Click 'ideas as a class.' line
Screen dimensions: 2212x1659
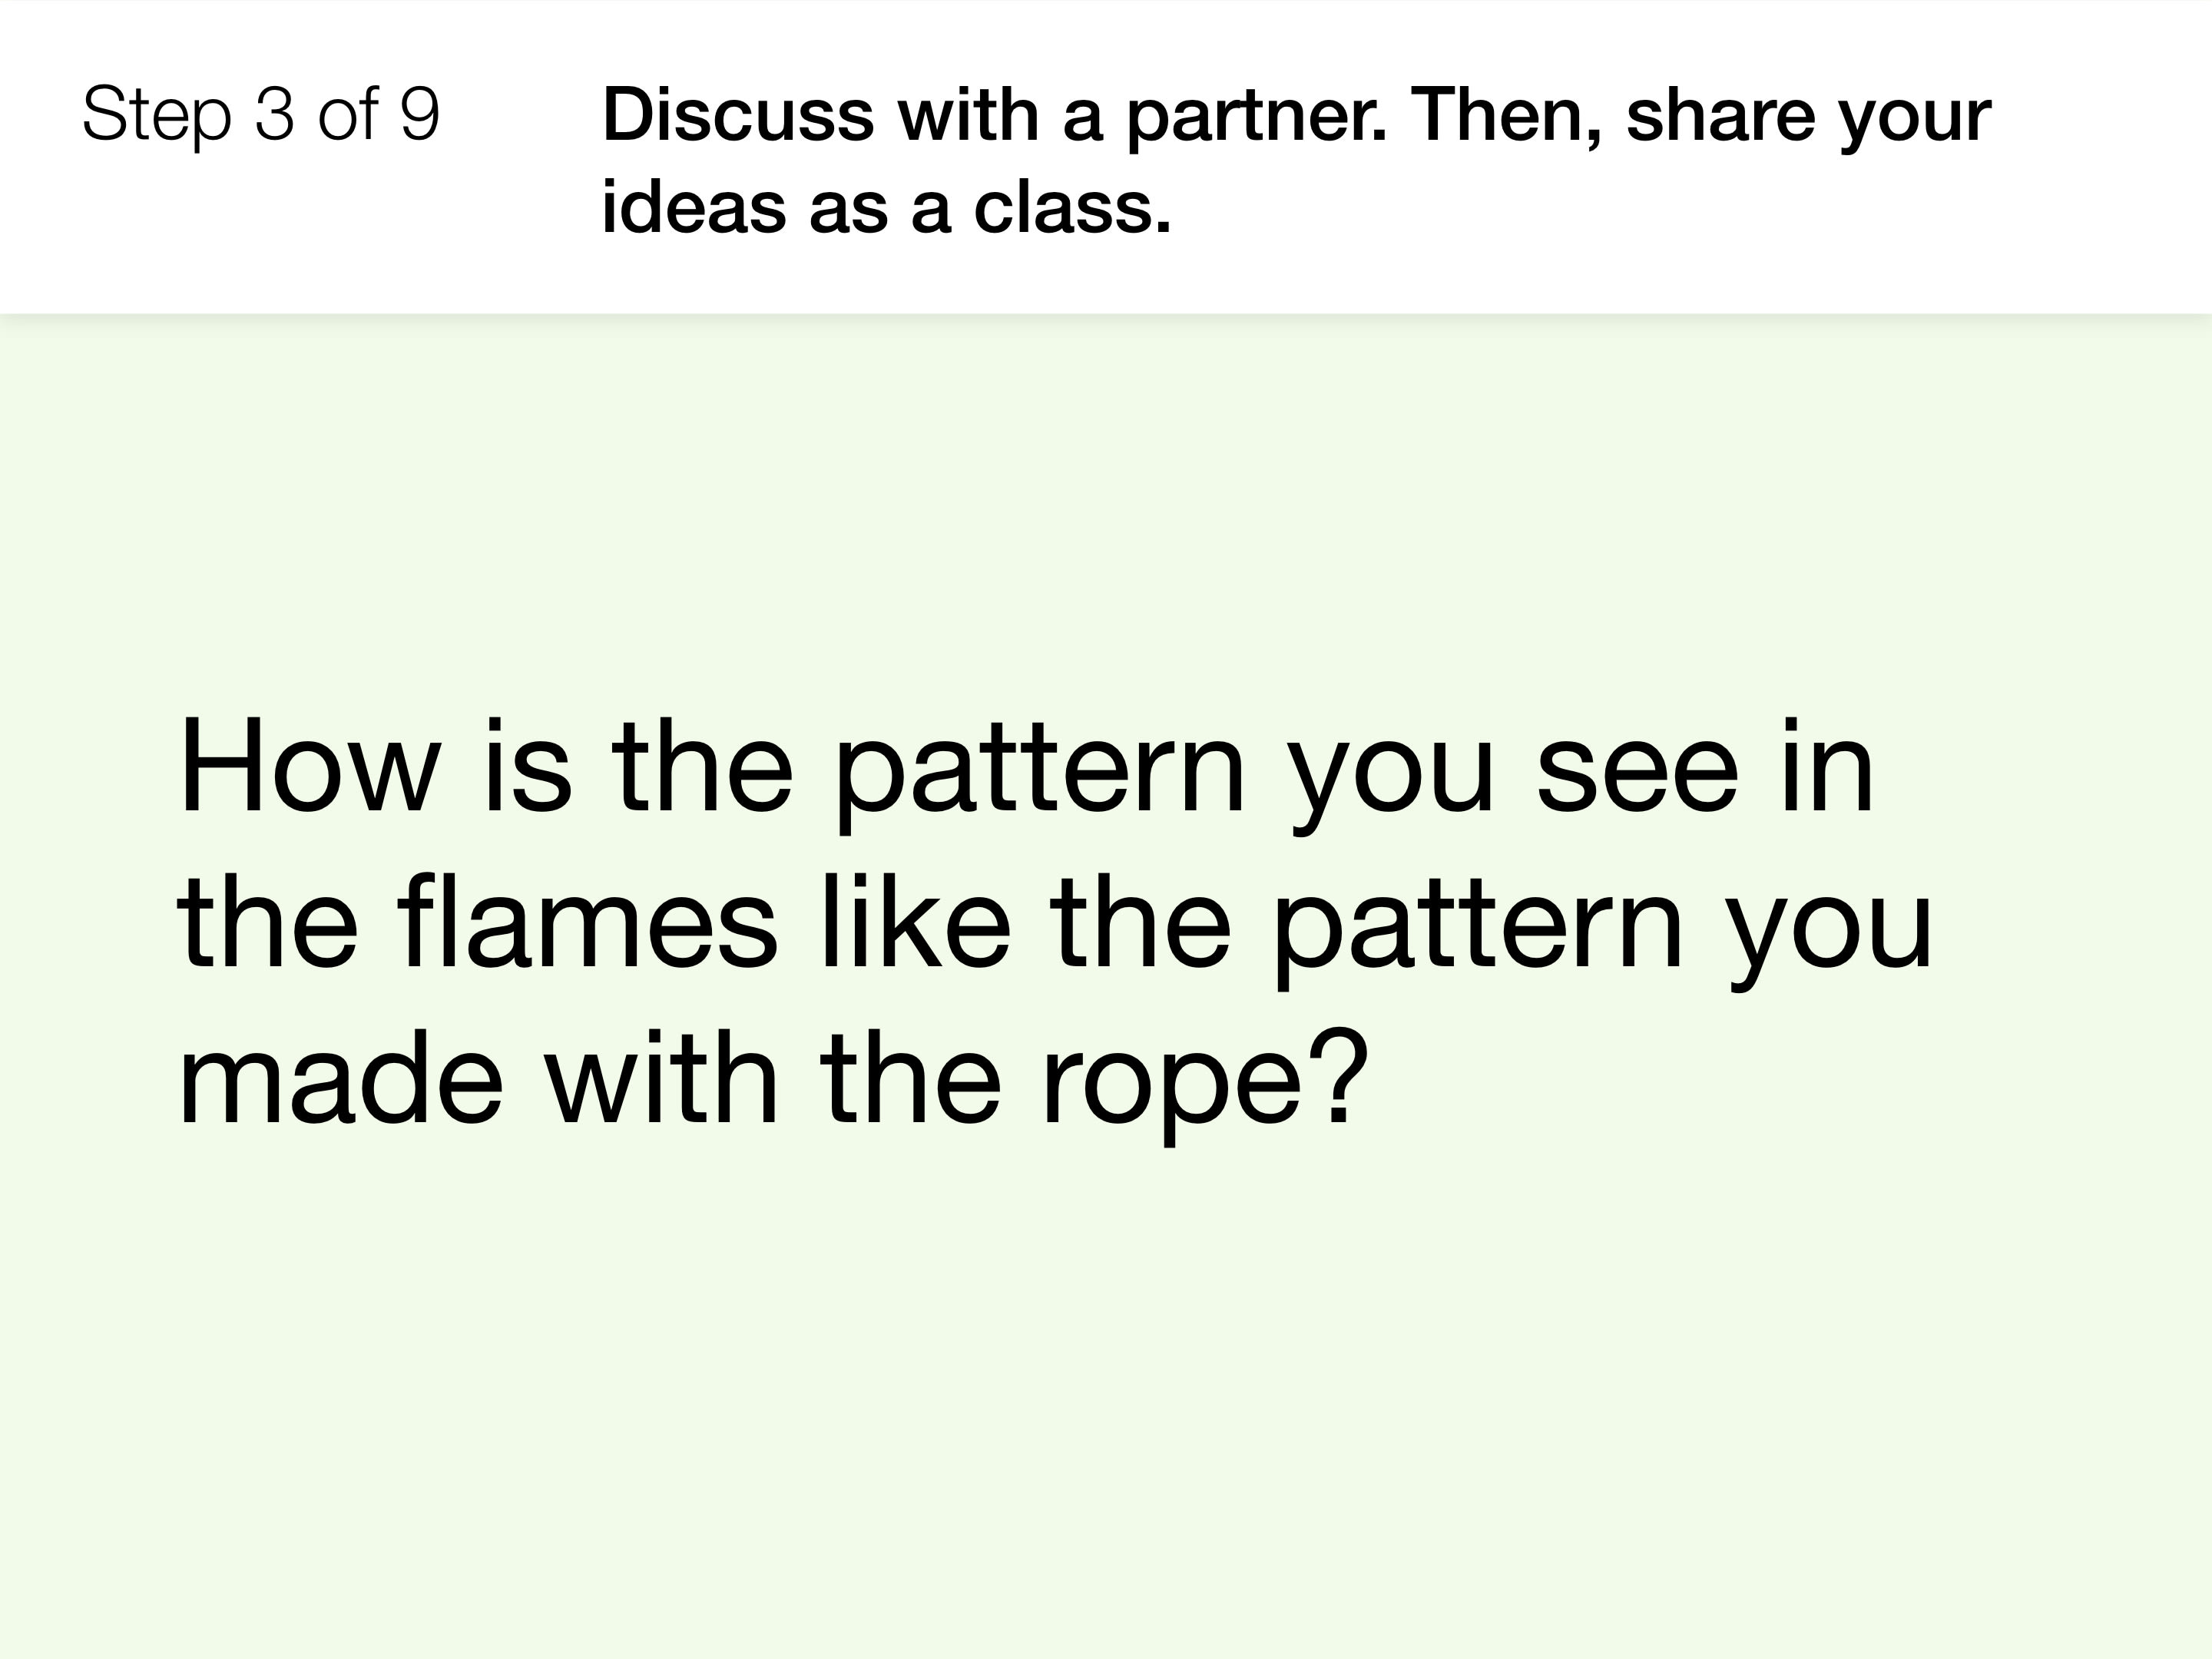[x=886, y=208]
